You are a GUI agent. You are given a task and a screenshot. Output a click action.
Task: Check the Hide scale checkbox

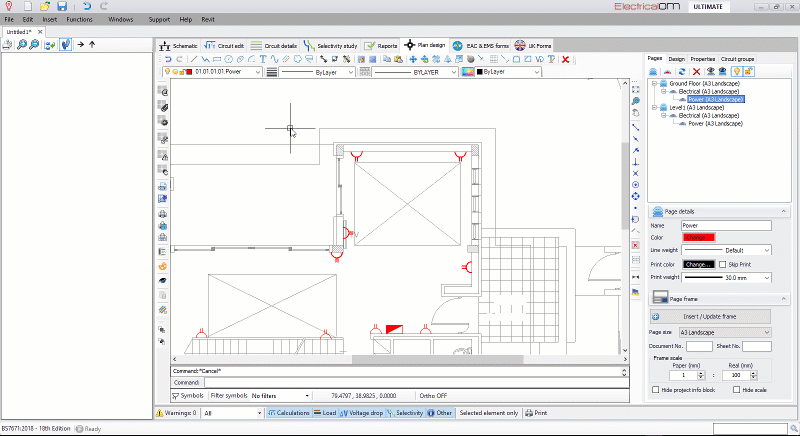[736, 390]
